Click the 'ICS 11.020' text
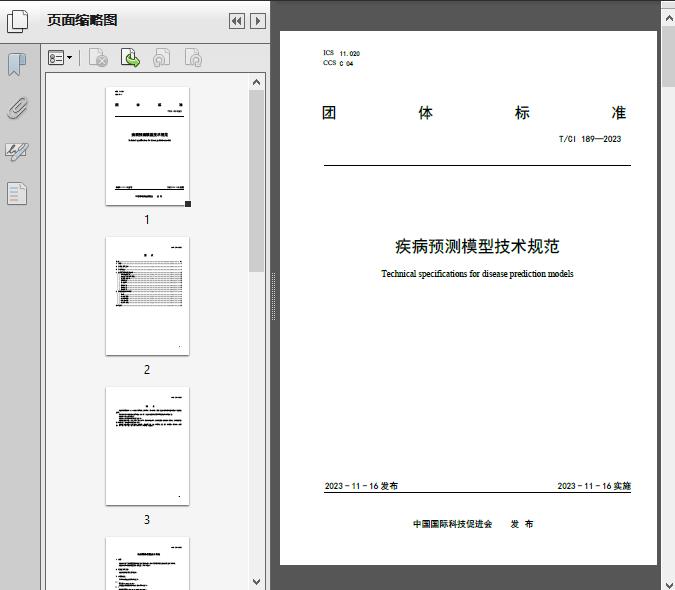Screen dimensions: 675x590 pos(341,53)
